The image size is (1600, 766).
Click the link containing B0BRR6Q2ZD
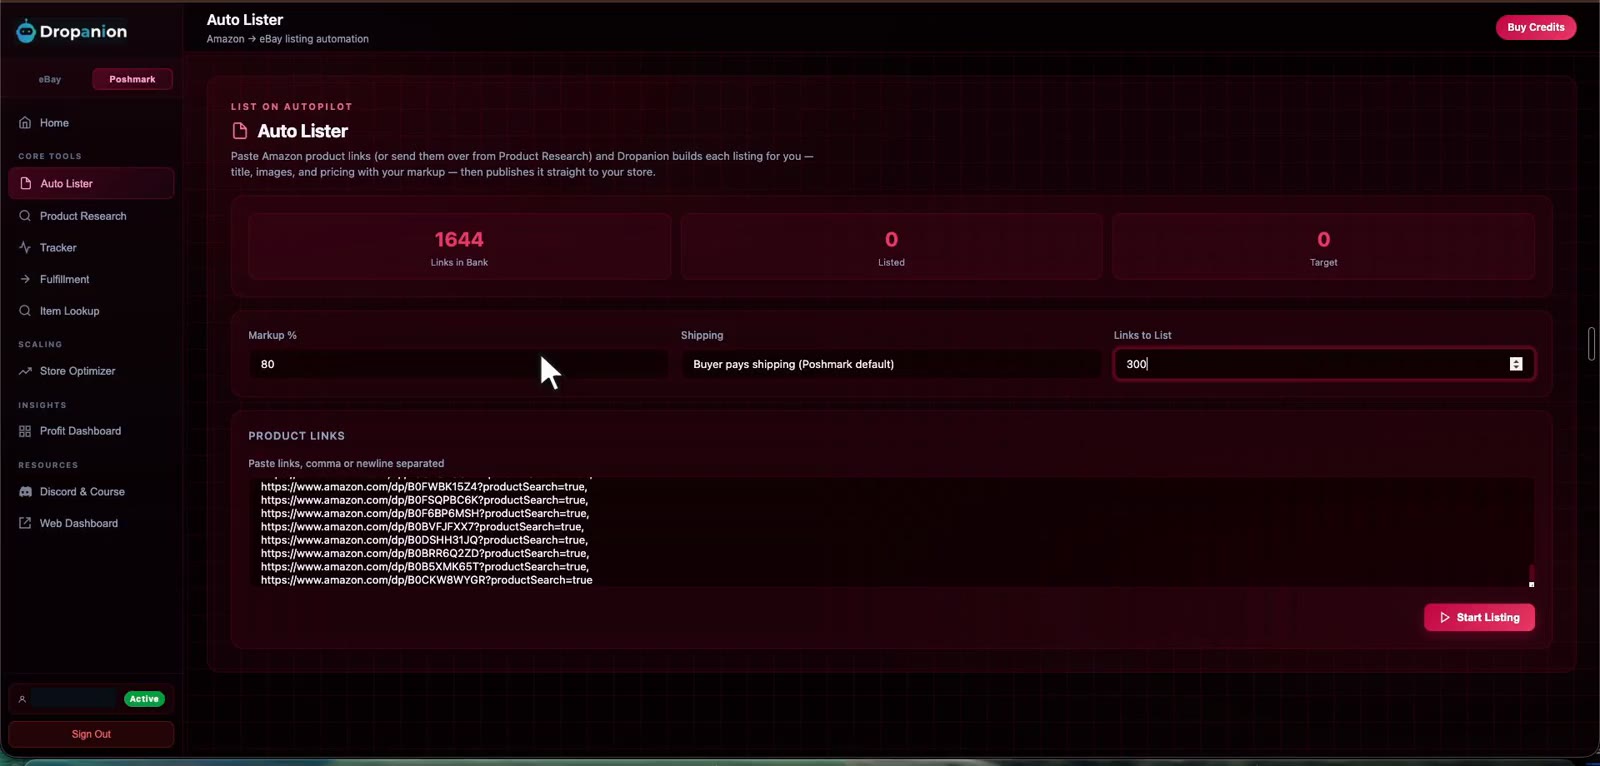(x=425, y=554)
